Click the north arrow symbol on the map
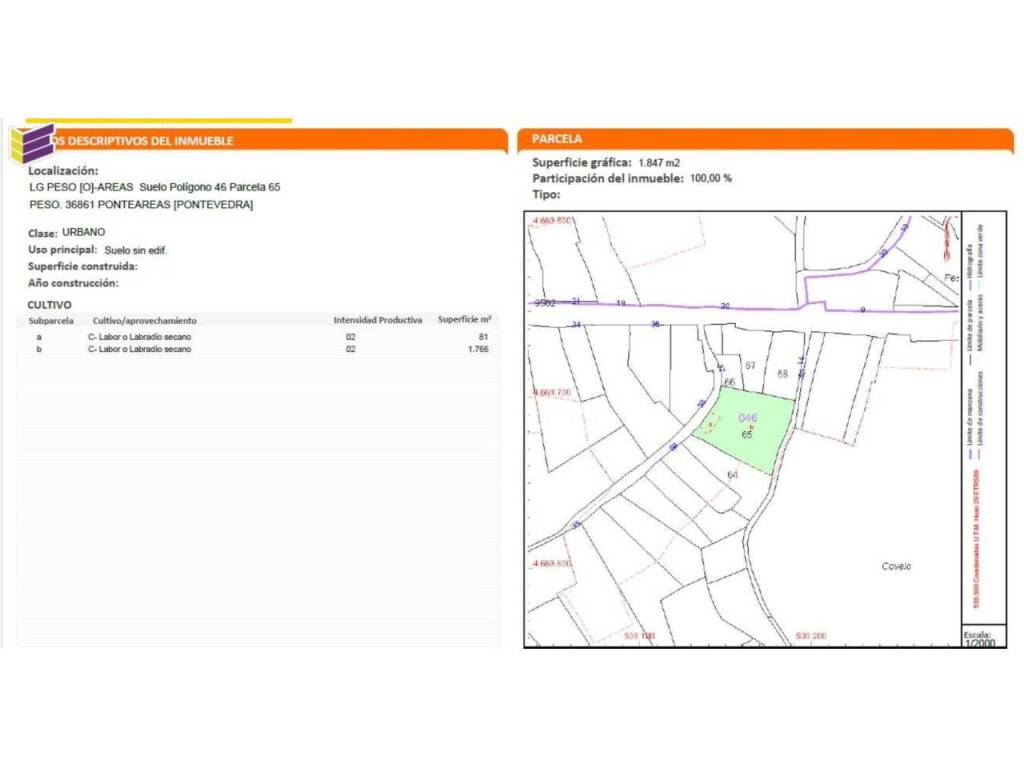The image size is (1024, 768). pyautogui.click(x=947, y=238)
